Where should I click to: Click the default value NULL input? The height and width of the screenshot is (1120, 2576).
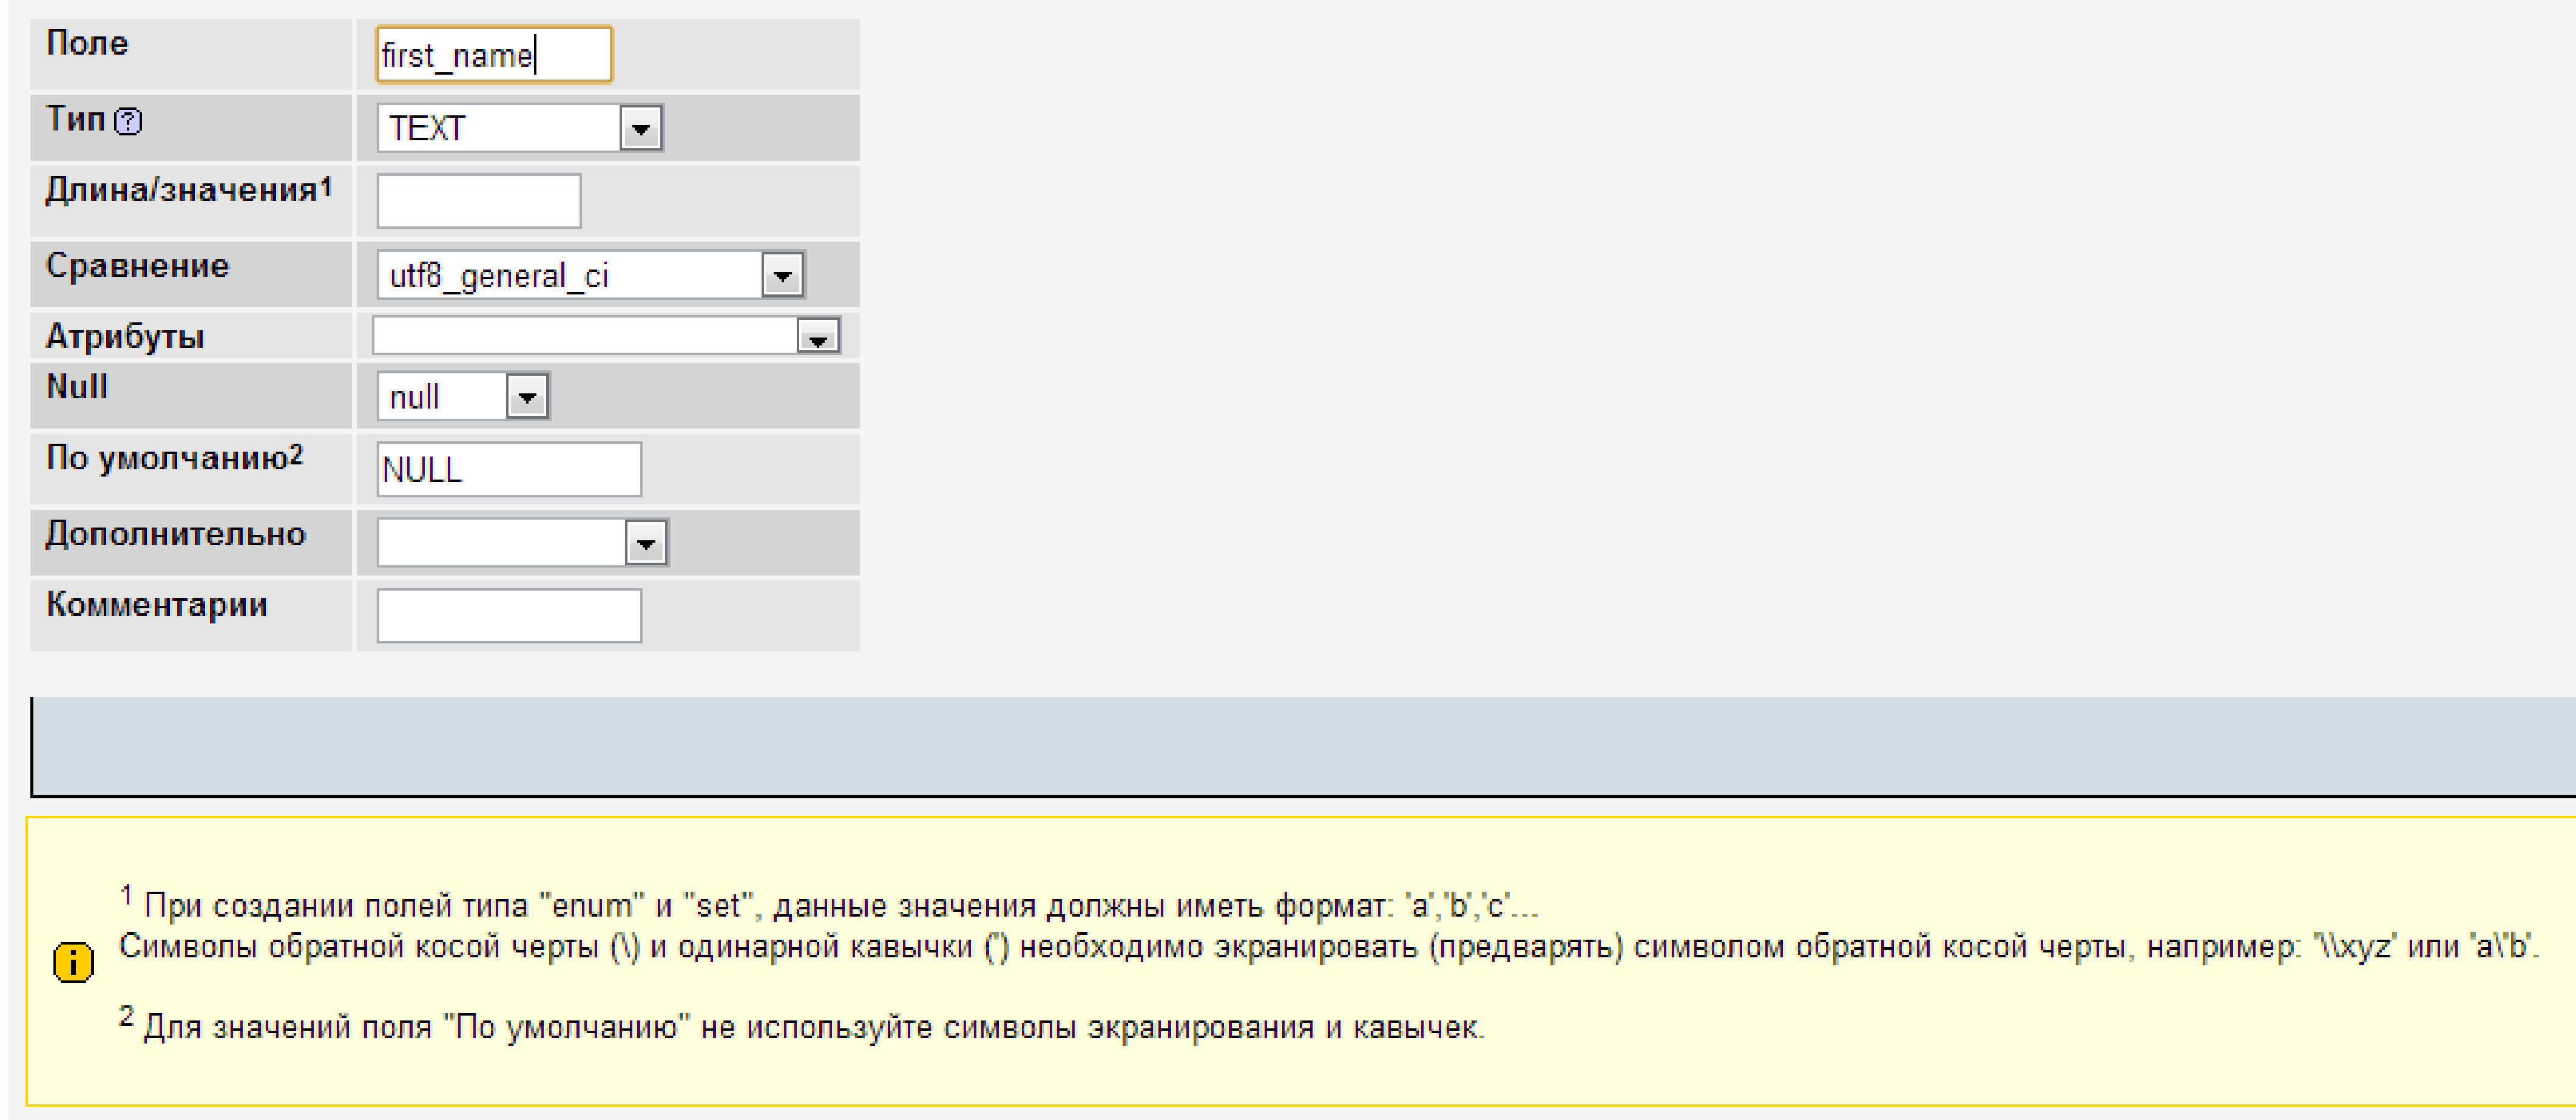pos(508,469)
